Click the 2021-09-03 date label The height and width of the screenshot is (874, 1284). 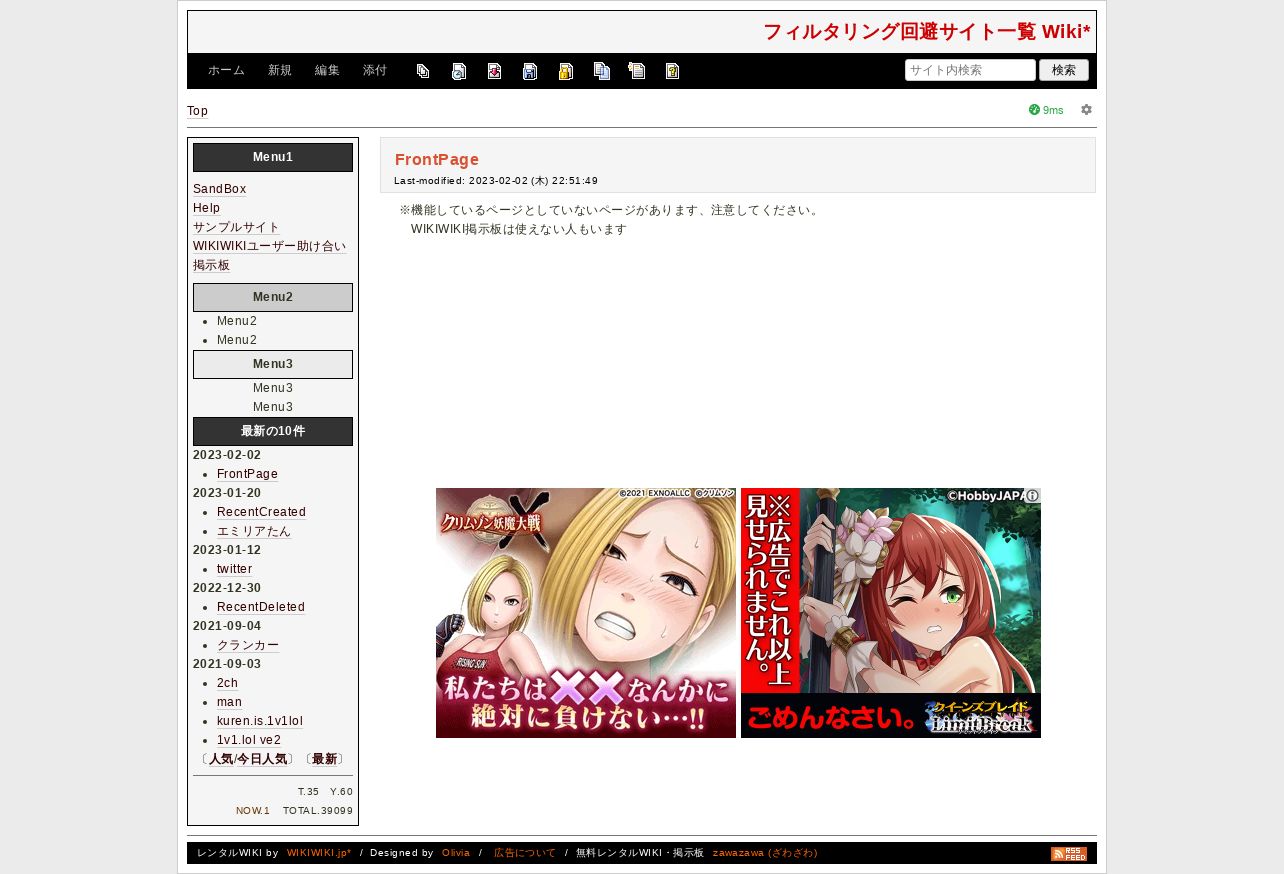pyautogui.click(x=227, y=664)
